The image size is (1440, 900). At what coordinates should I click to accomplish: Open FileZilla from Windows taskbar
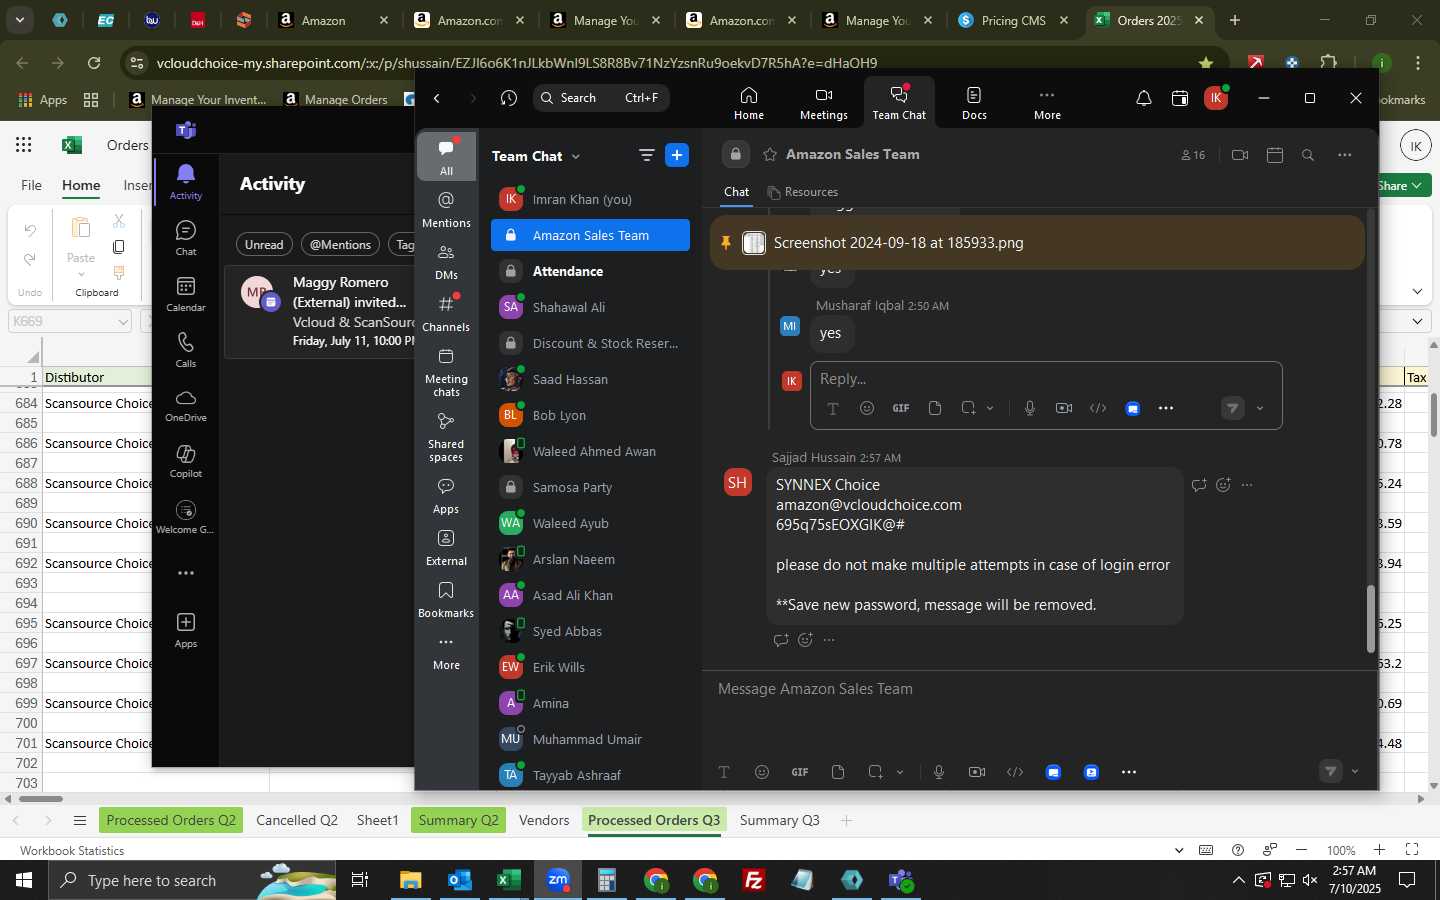754,880
